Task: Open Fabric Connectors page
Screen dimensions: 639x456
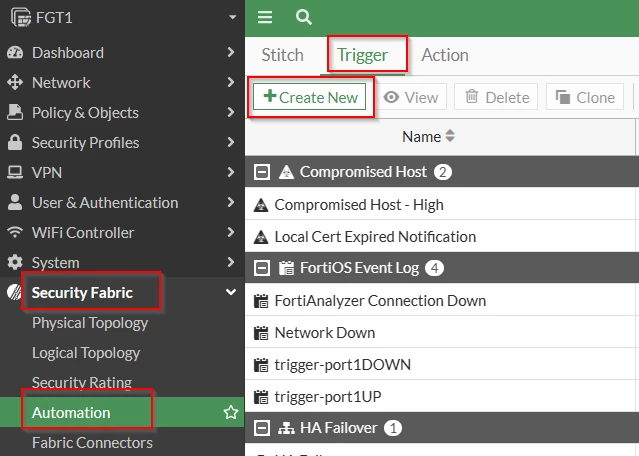Action: point(92,443)
